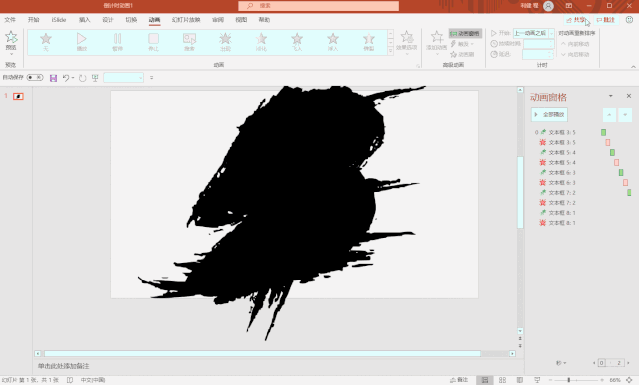This screenshot has width=639, height=385.
Task: Open the Animation Pane options dropdown arrow
Action: coord(610,96)
